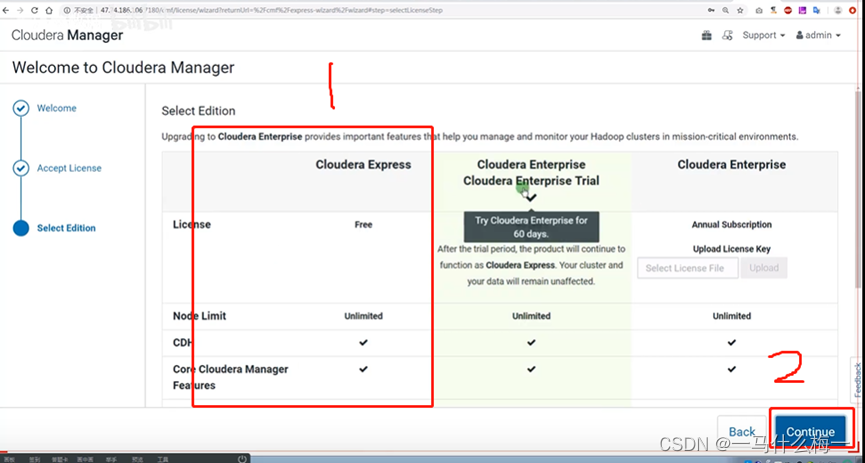Image resolution: width=865 pixels, height=463 pixels.
Task: Click 'Unlimited' under Cloudera Express
Action: coord(364,316)
